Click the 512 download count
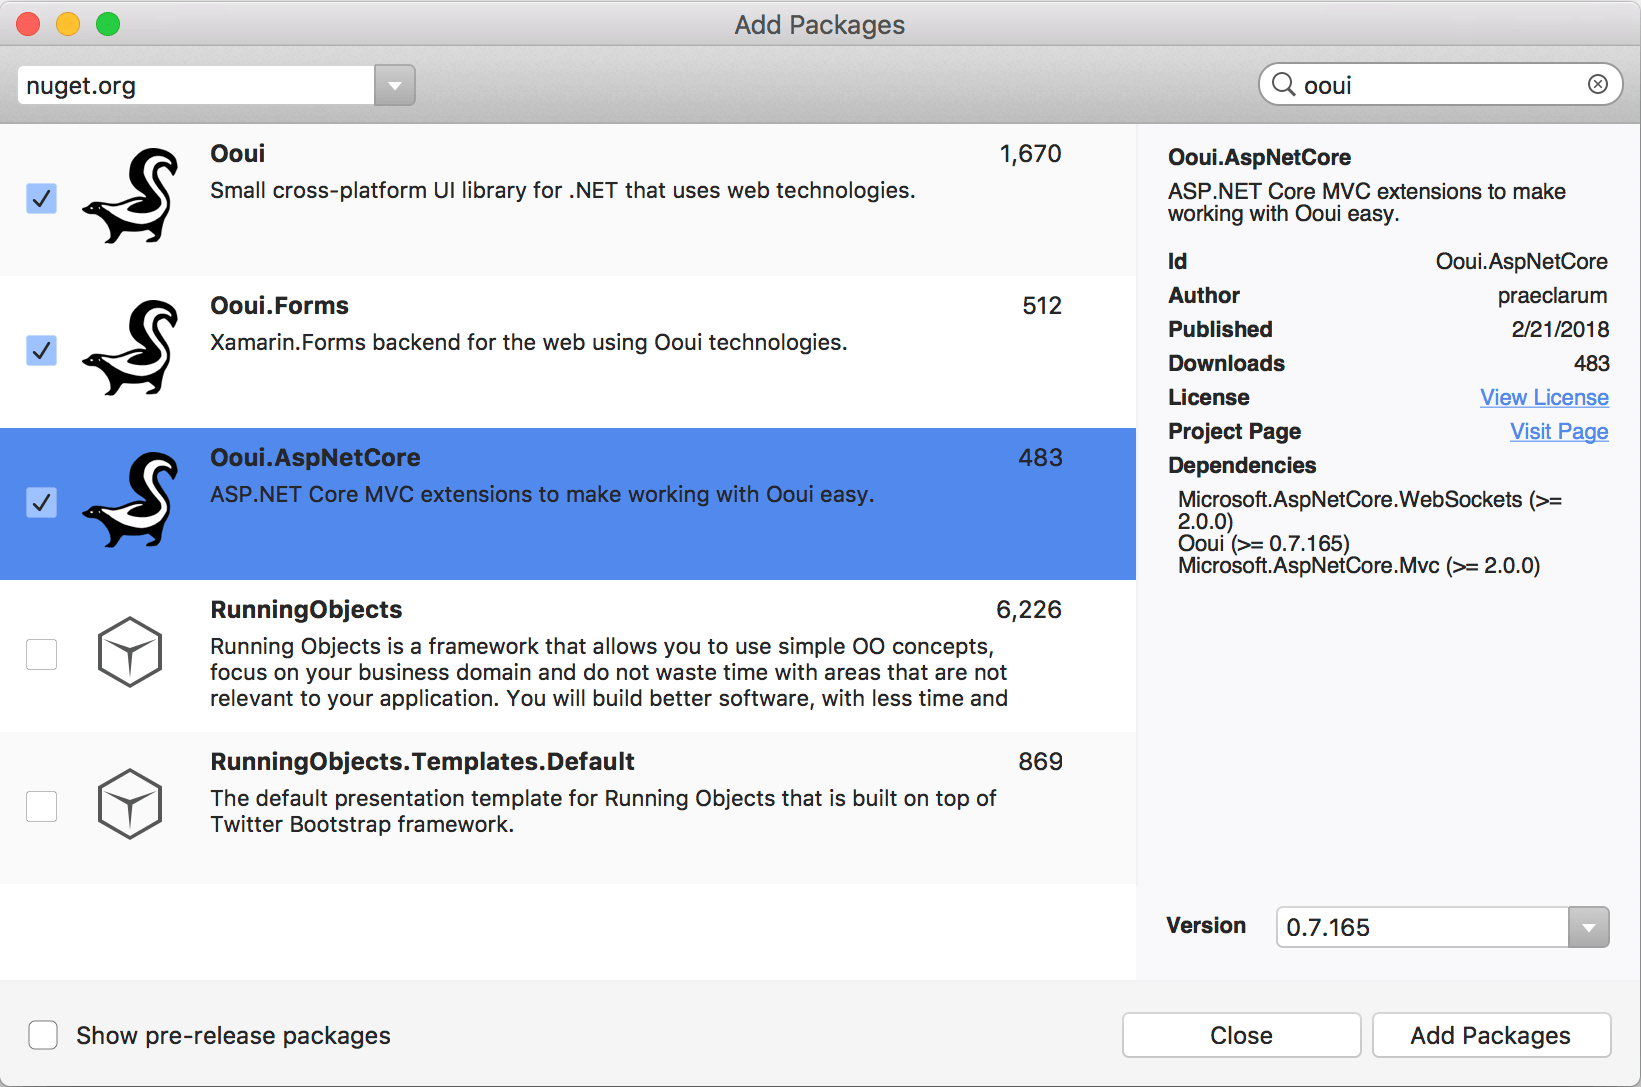This screenshot has height=1087, width=1641. point(1041,305)
